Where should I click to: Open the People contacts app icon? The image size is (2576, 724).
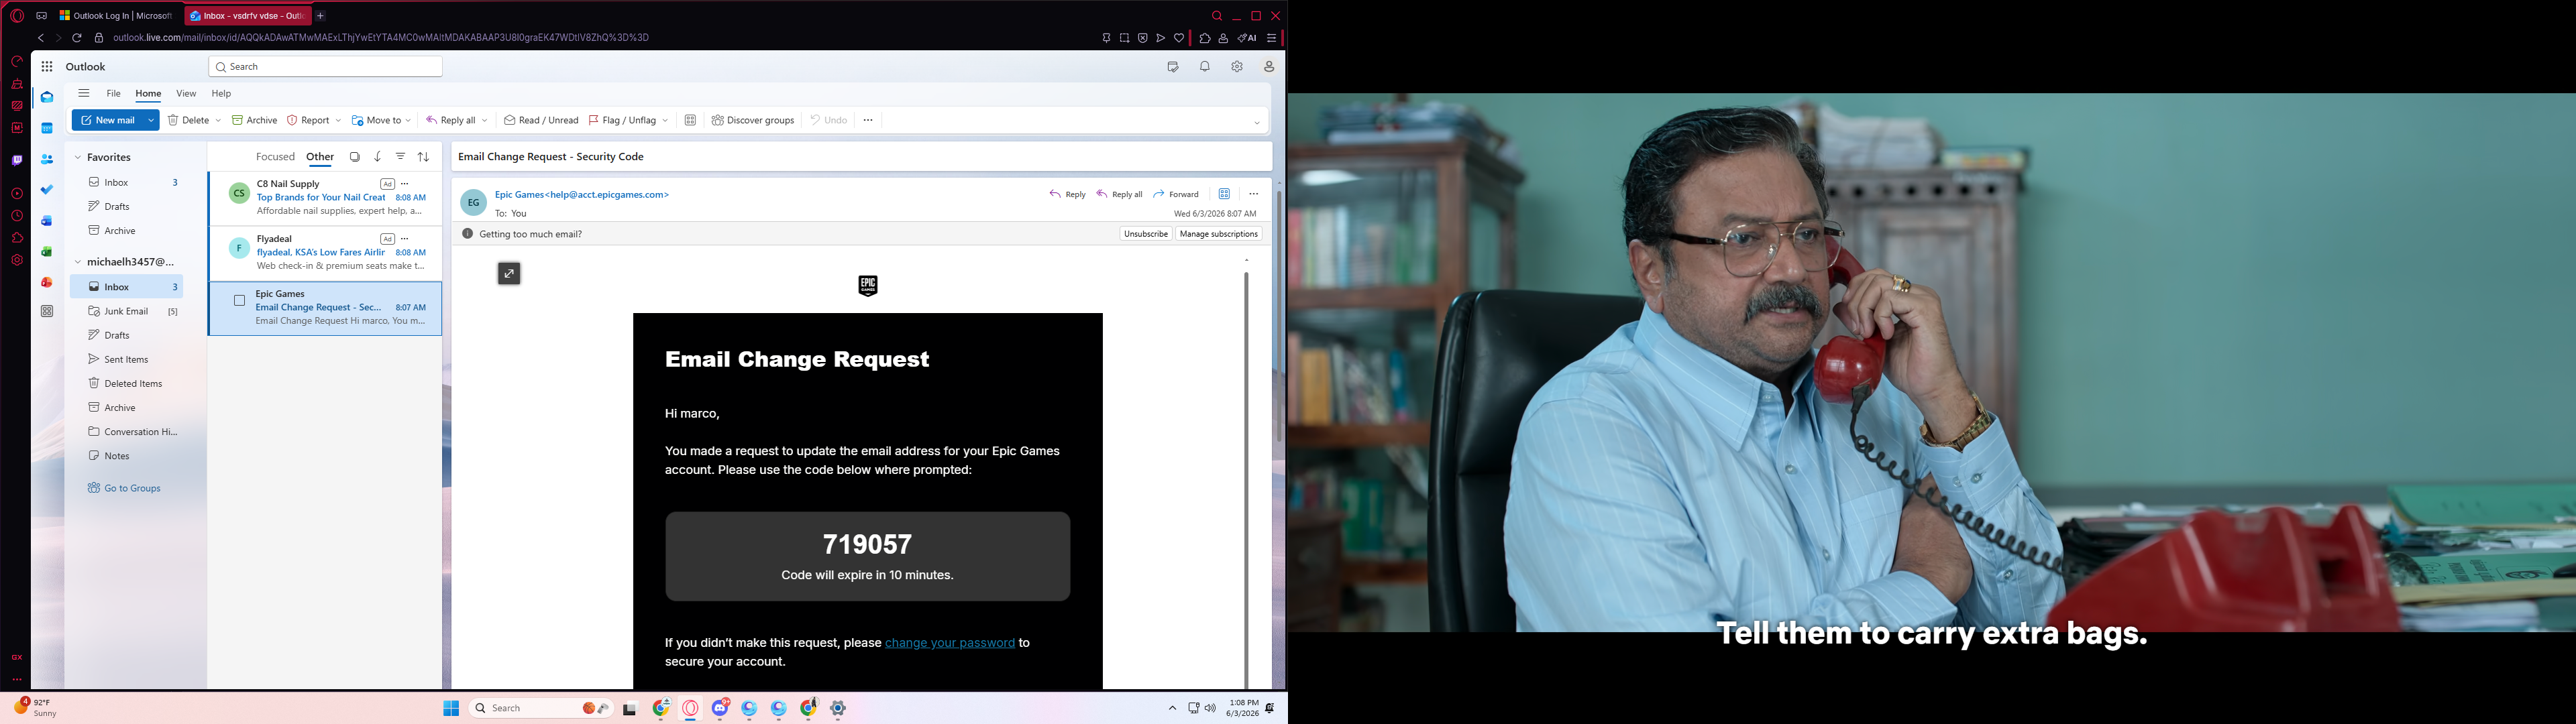(47, 159)
